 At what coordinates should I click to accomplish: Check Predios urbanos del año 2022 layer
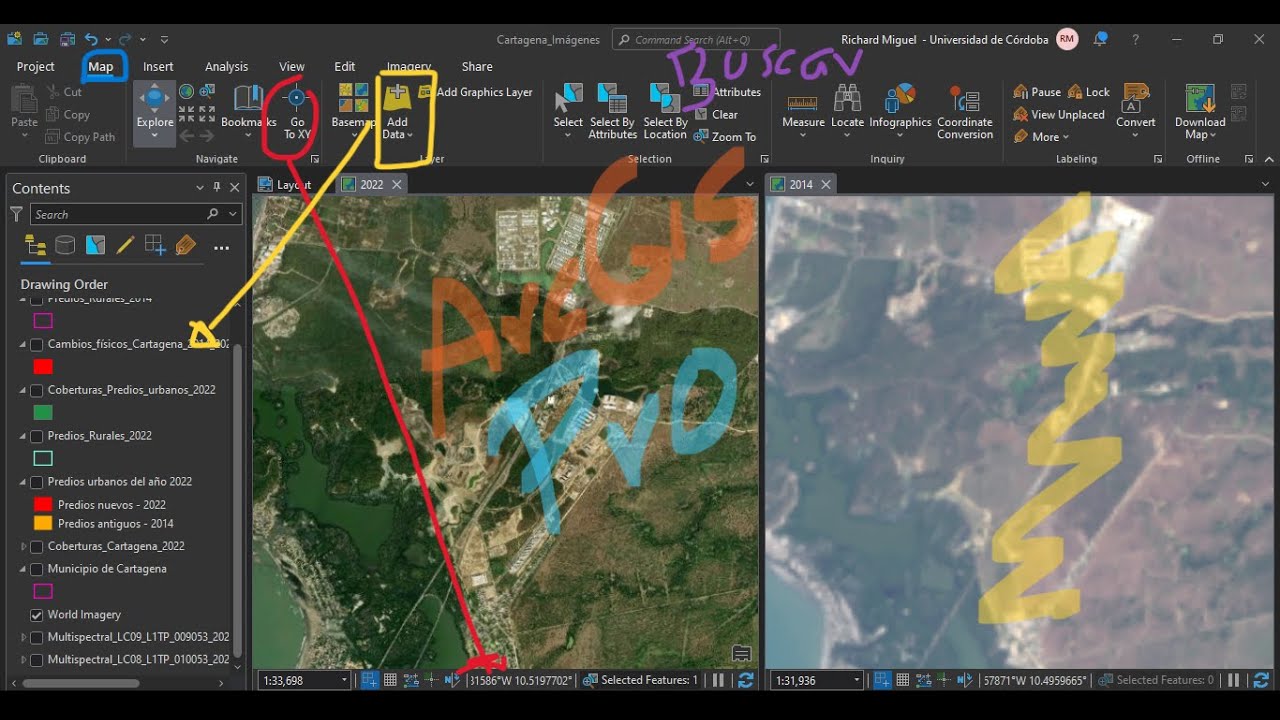point(37,482)
